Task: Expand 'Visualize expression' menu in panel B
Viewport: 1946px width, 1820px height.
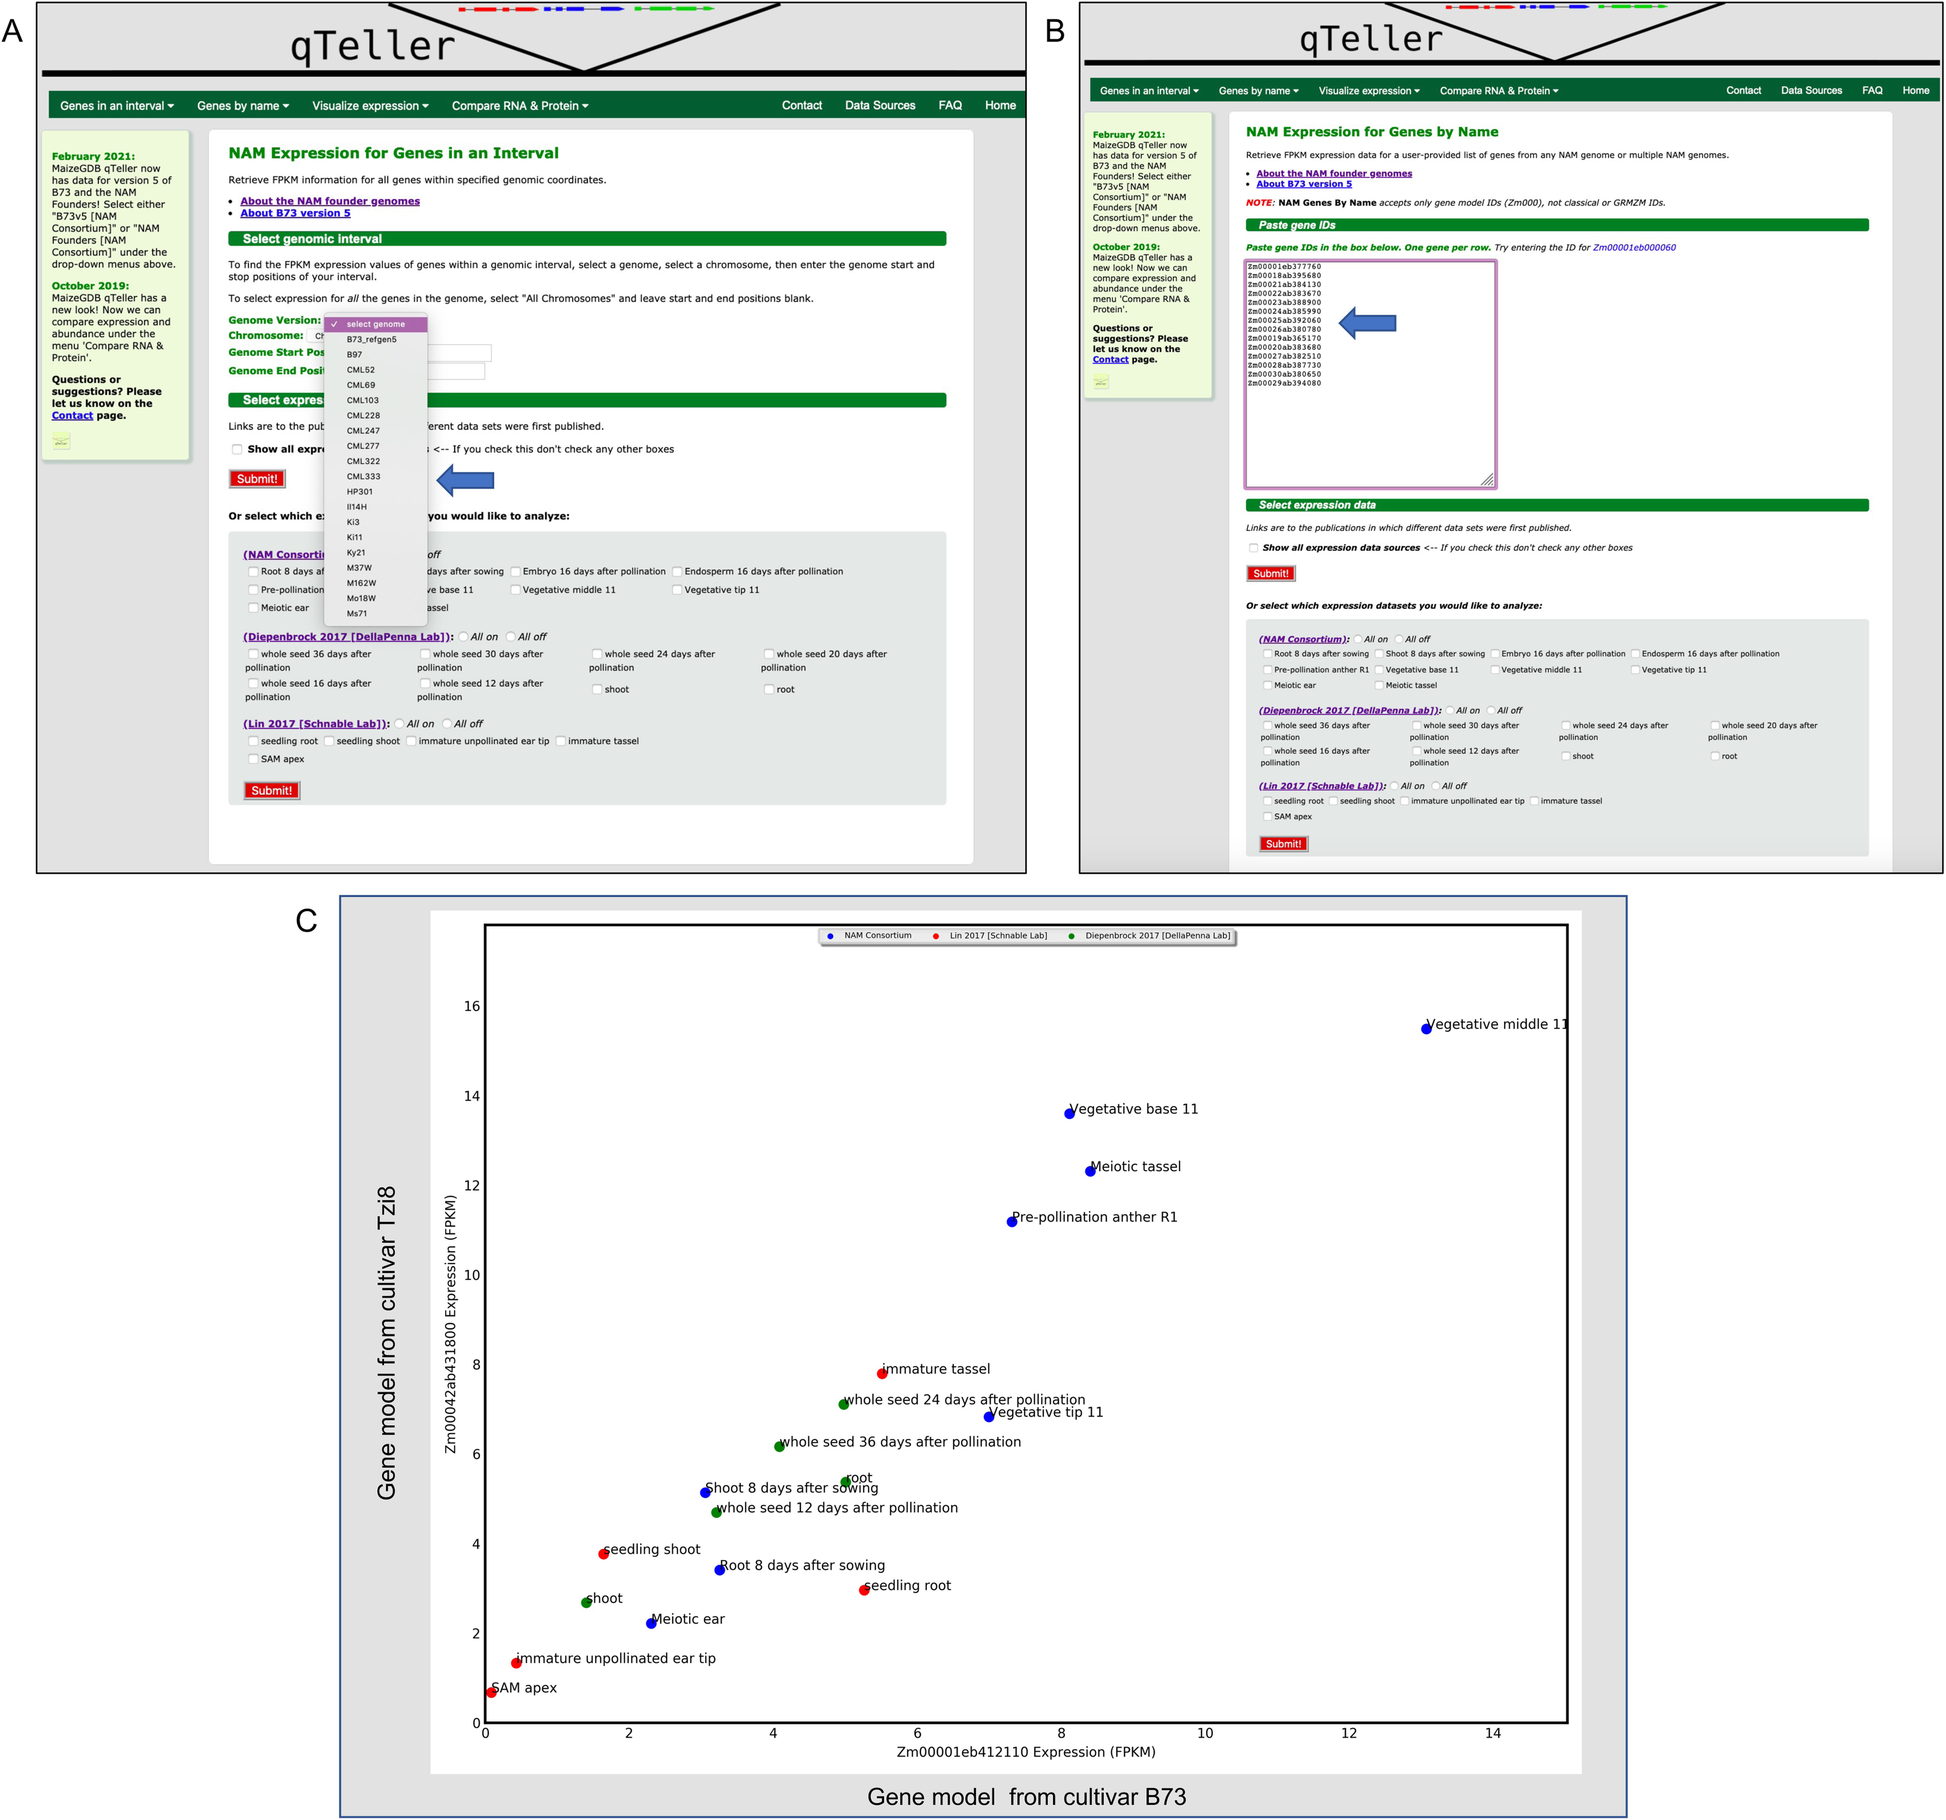Action: [x=1369, y=91]
